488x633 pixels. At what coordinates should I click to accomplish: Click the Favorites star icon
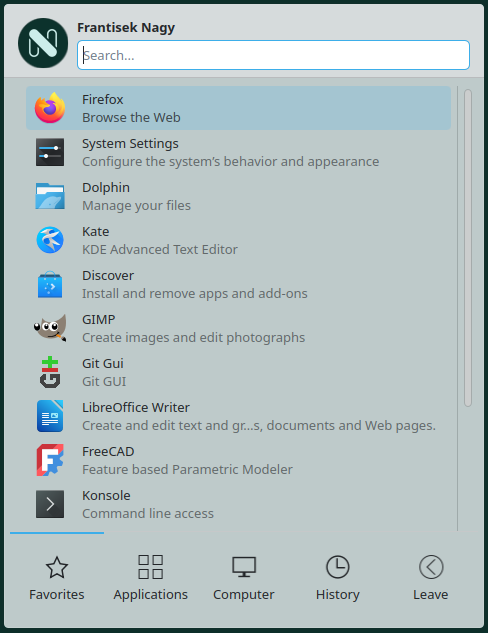57,567
